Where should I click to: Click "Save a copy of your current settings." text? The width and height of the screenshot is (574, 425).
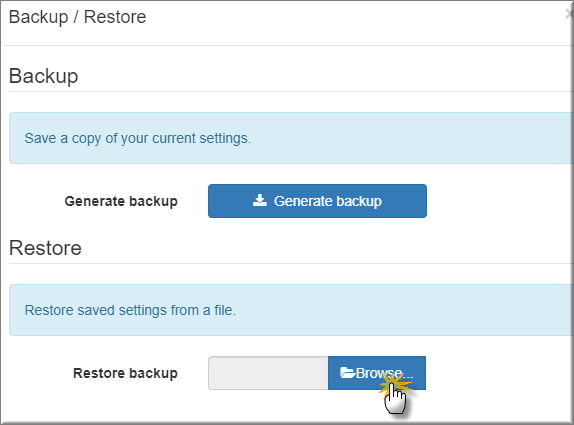coord(138,138)
